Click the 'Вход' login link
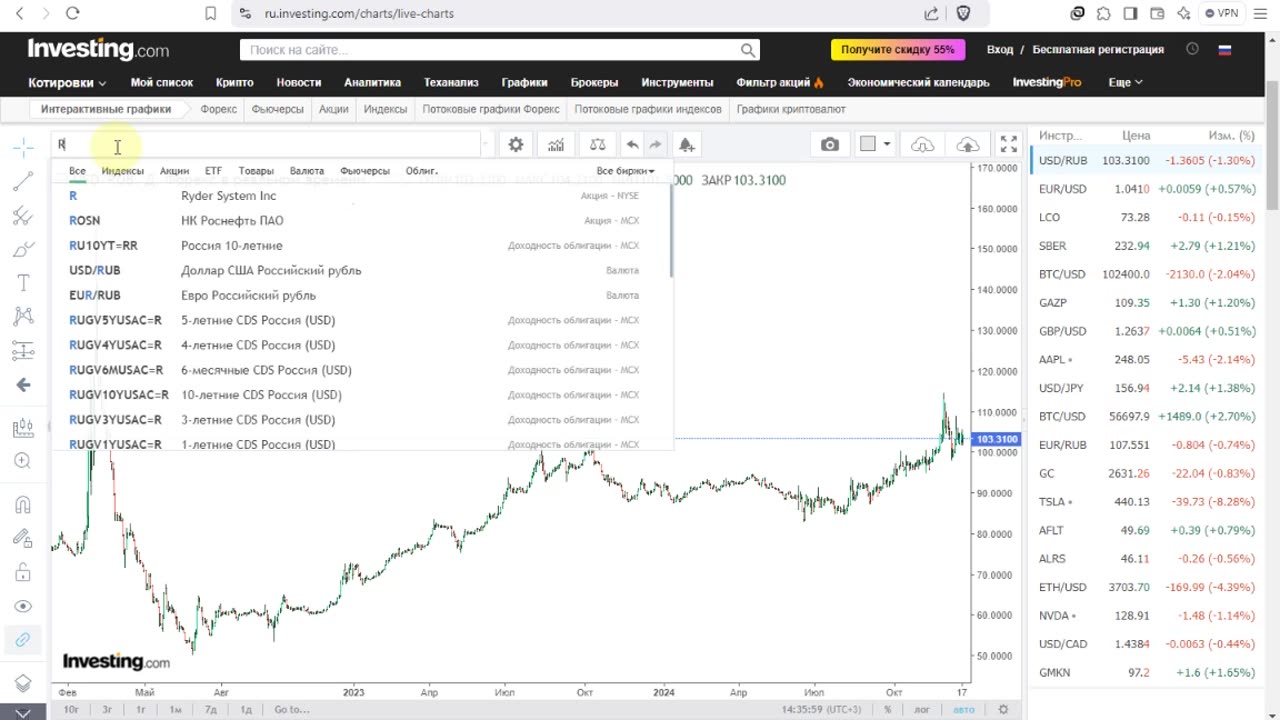 [1000, 49]
